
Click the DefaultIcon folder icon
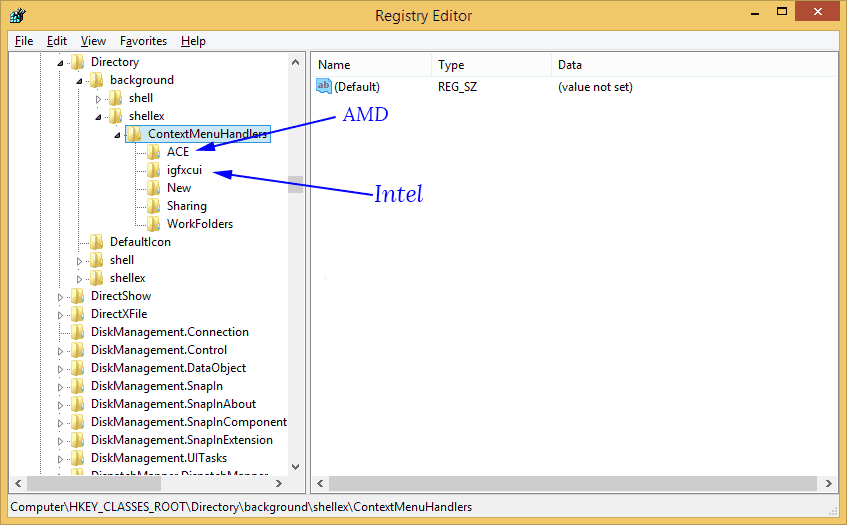(x=97, y=241)
